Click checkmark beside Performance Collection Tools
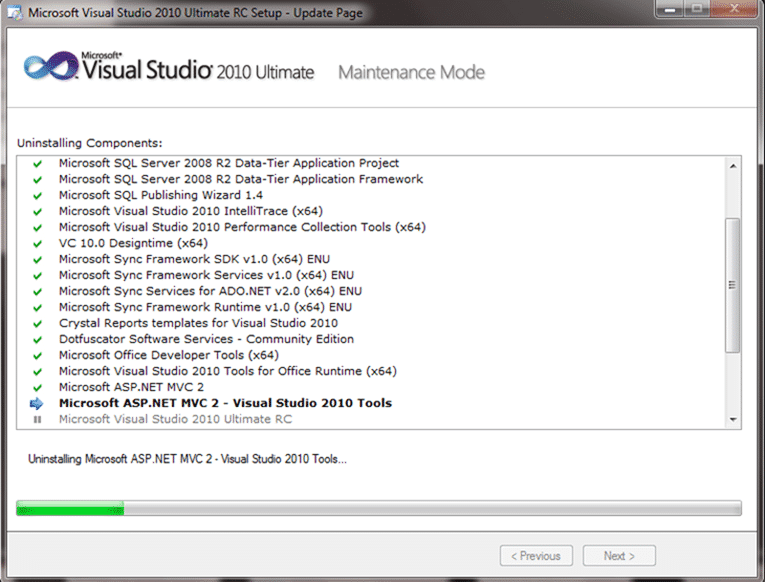The image size is (765, 582). [37, 228]
